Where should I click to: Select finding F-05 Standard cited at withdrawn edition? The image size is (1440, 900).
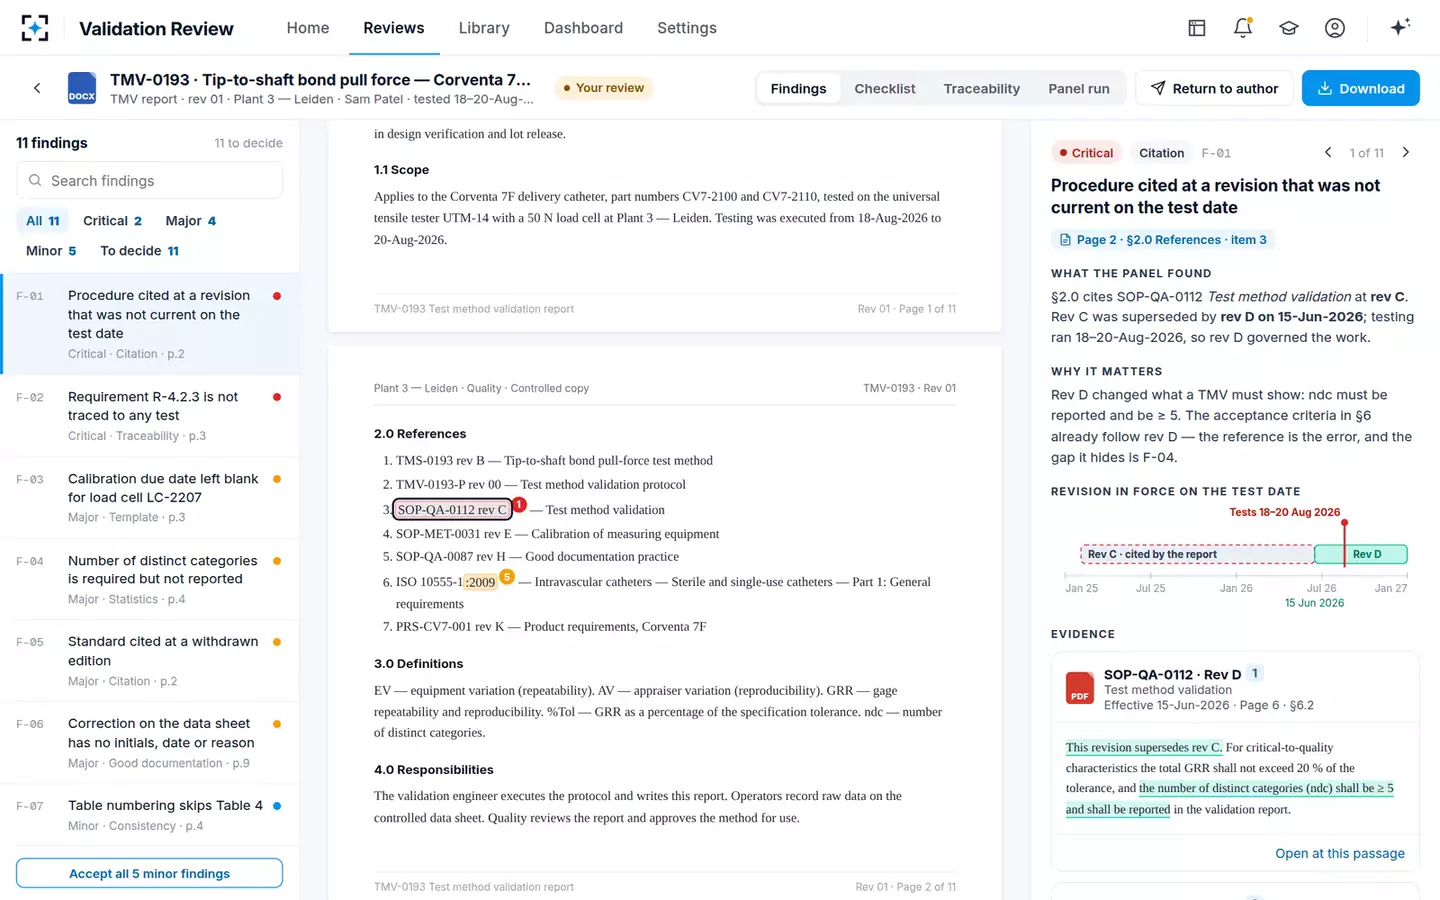tap(150, 661)
